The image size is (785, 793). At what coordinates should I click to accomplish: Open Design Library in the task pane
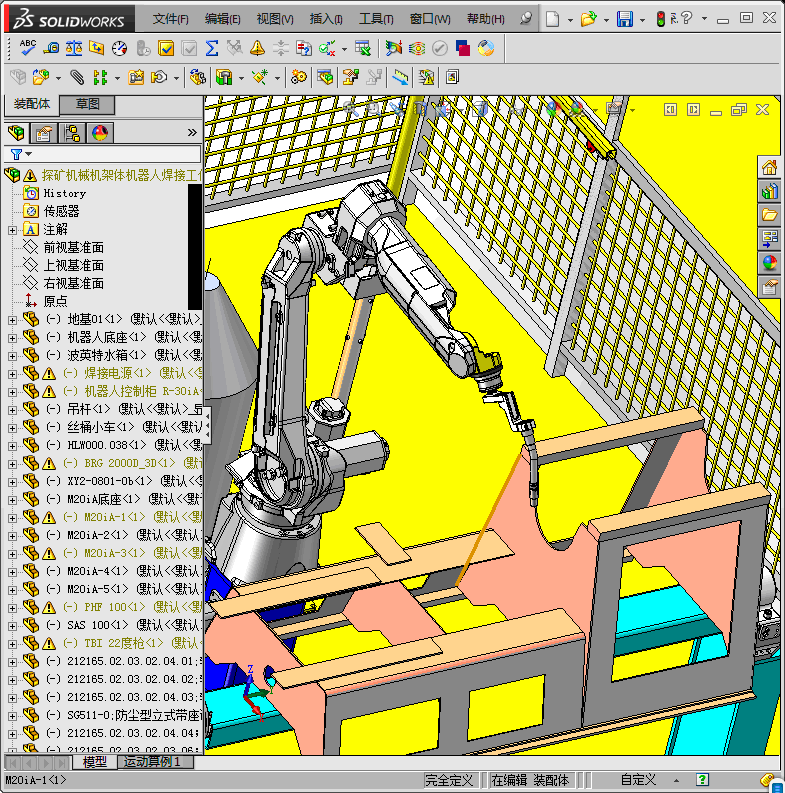point(769,191)
